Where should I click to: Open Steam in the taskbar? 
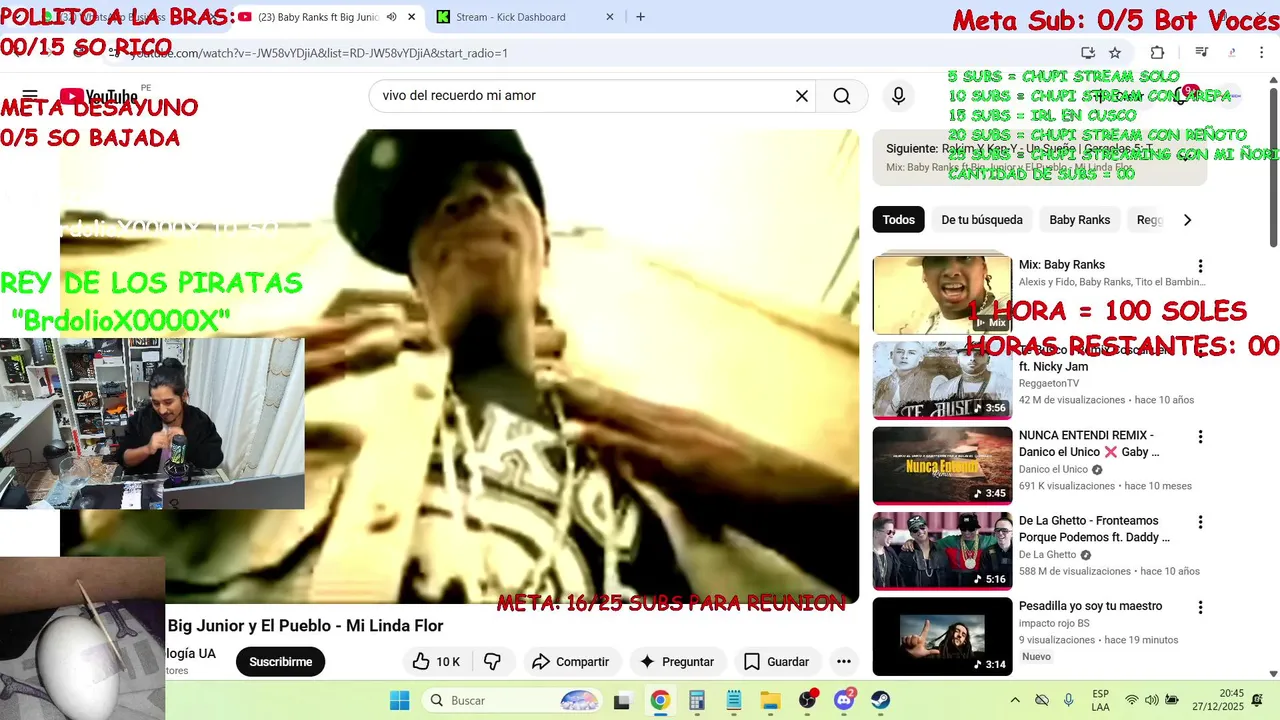(880, 700)
